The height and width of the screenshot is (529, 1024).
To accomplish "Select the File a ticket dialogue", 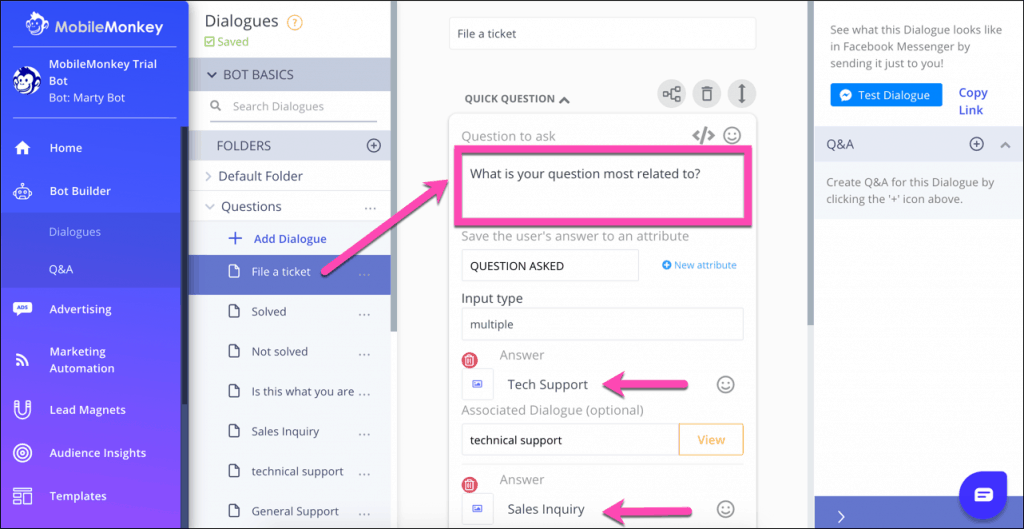I will 290,272.
